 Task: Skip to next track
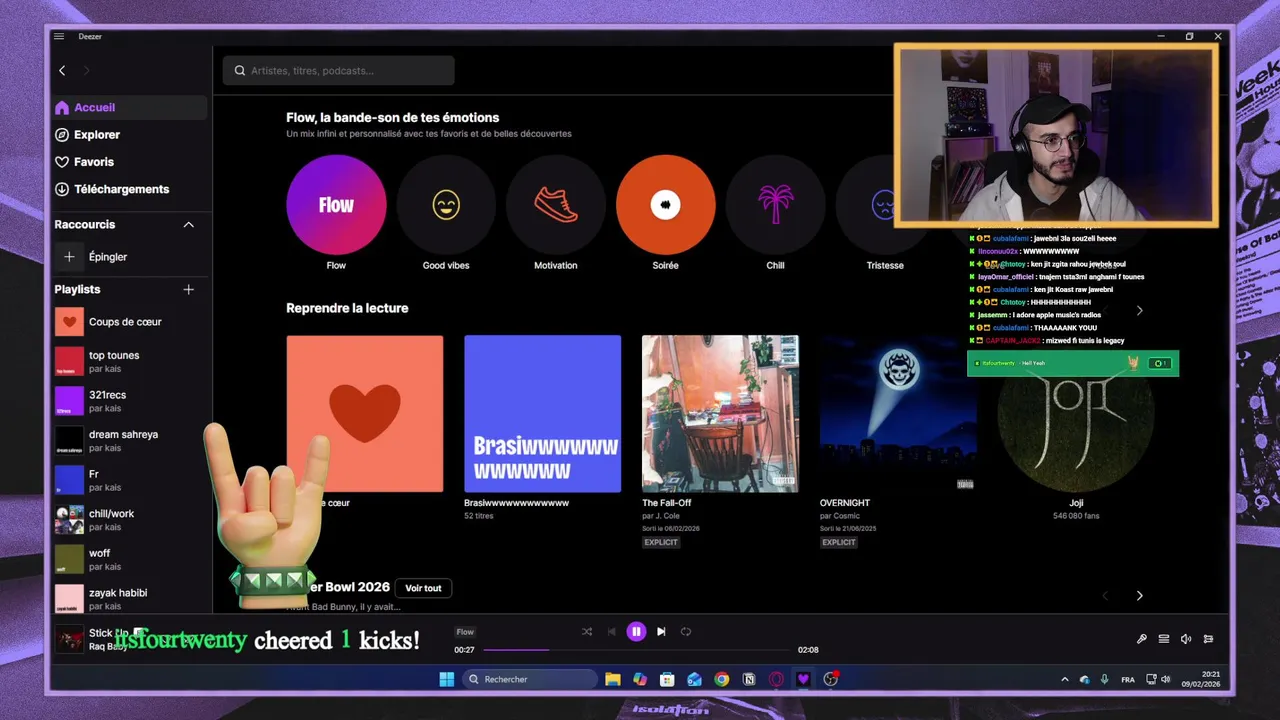[x=661, y=632]
